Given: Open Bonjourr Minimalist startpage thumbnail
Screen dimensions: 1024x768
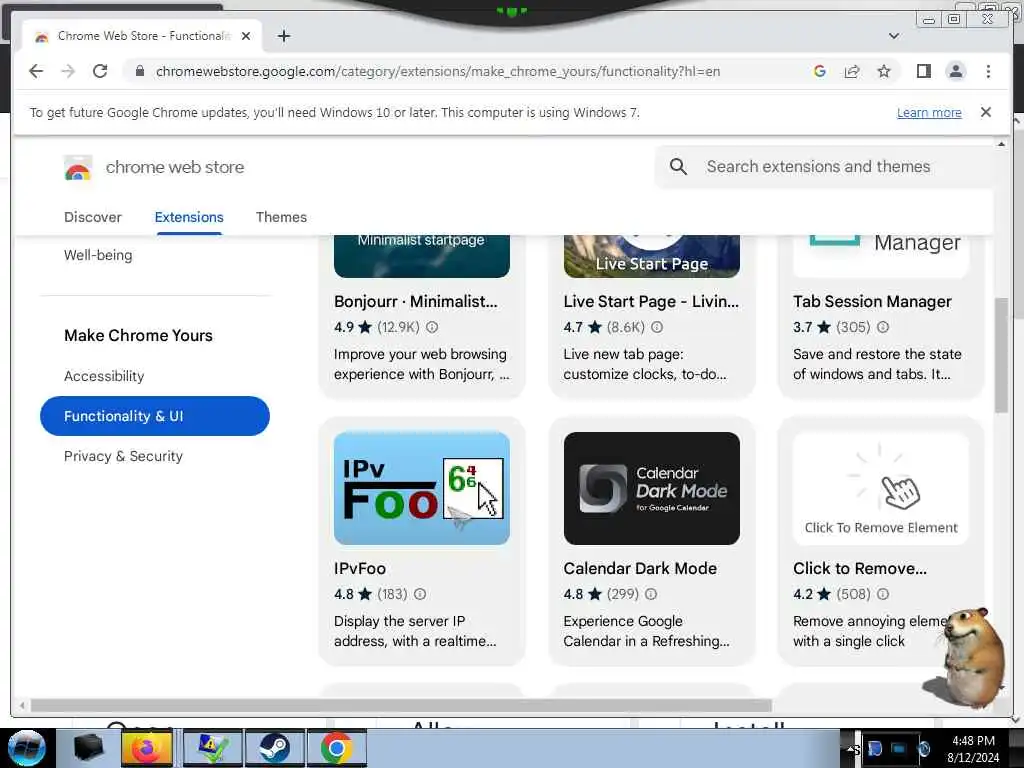Looking at the screenshot, I should (x=422, y=256).
